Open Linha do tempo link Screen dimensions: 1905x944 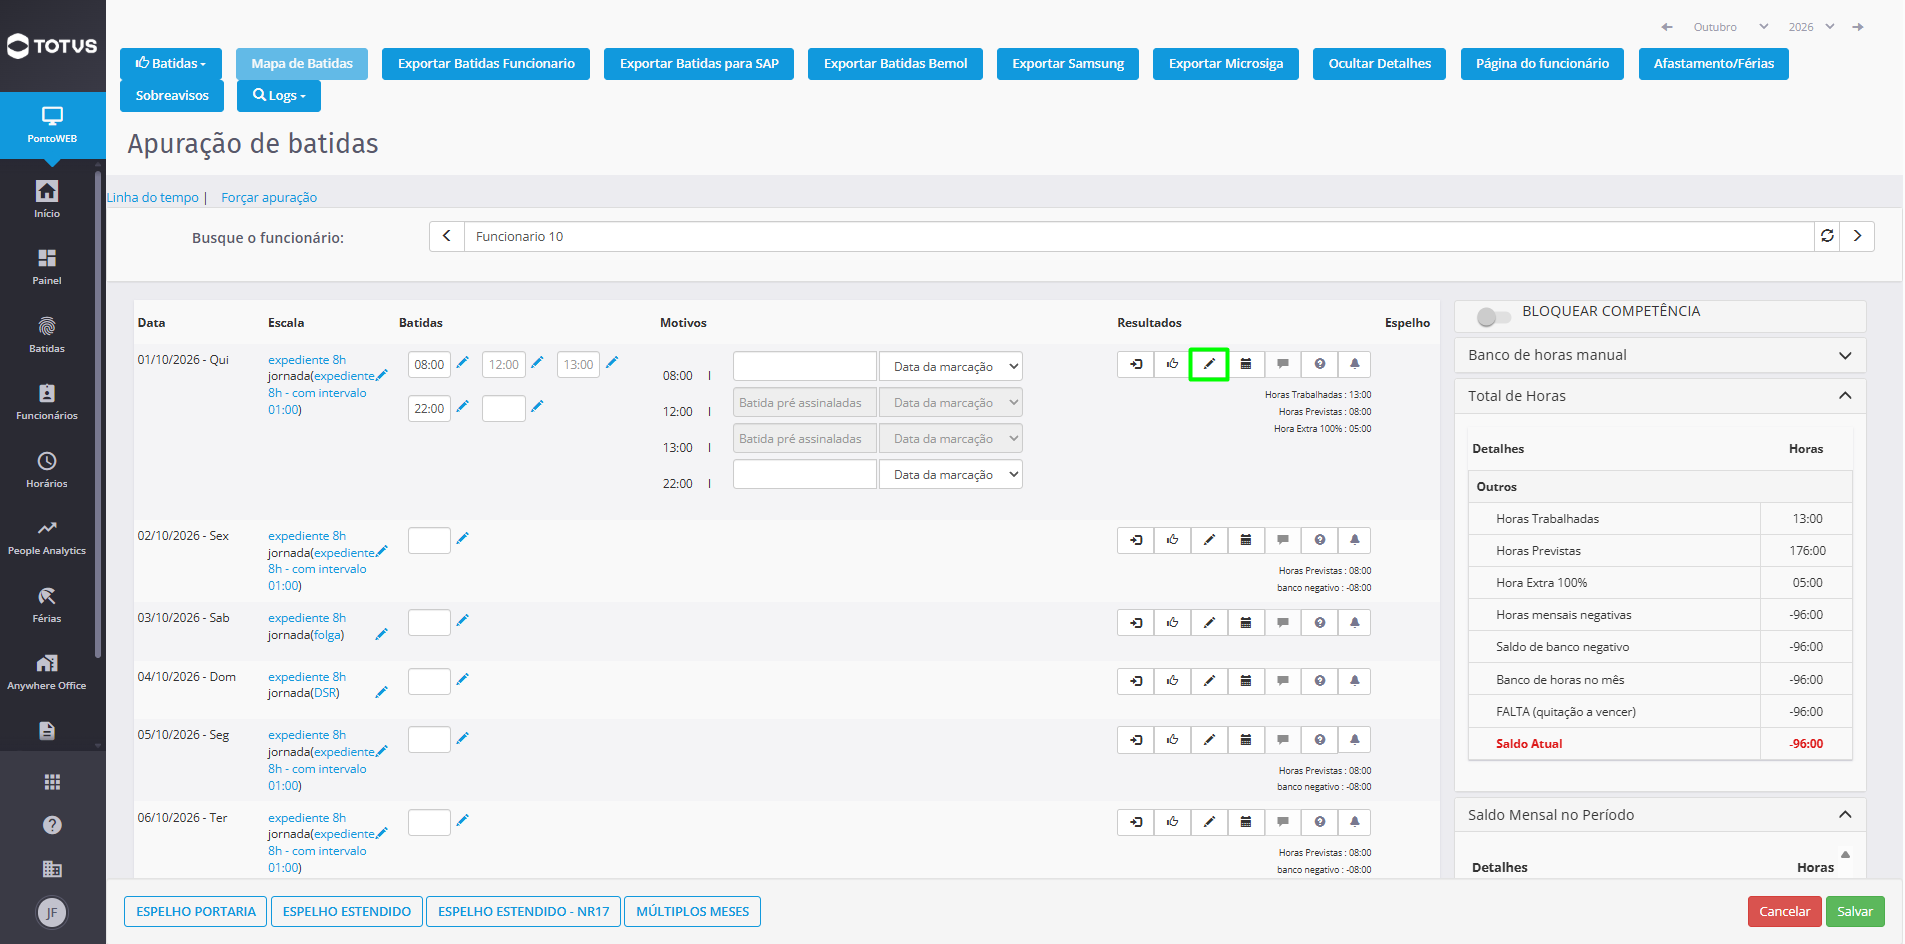tap(153, 197)
